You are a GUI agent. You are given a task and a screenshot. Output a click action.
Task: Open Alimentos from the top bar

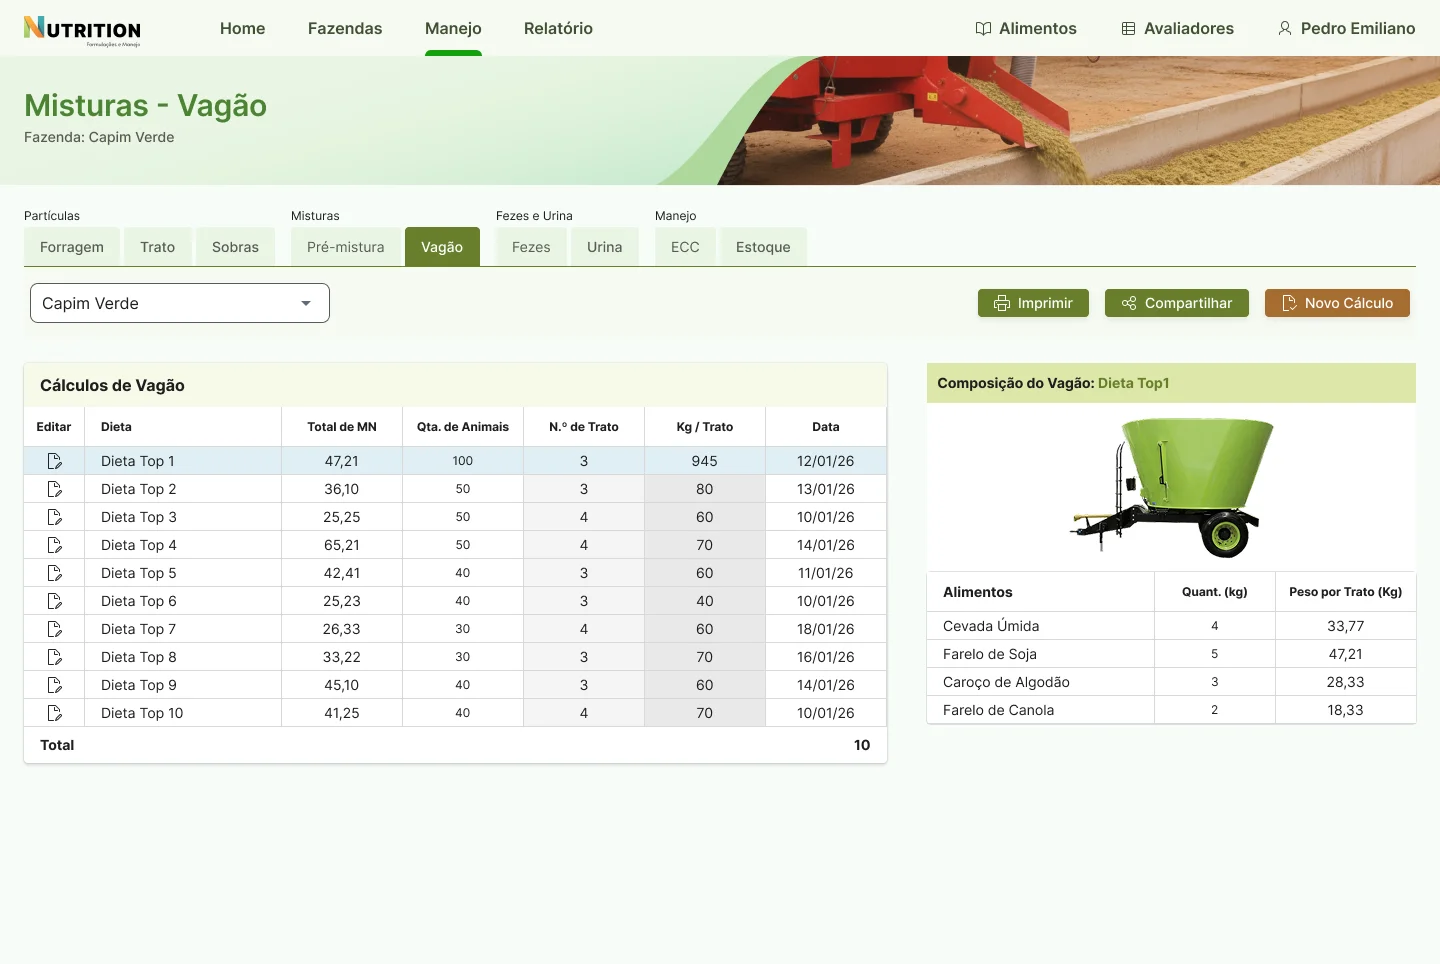click(x=1026, y=28)
